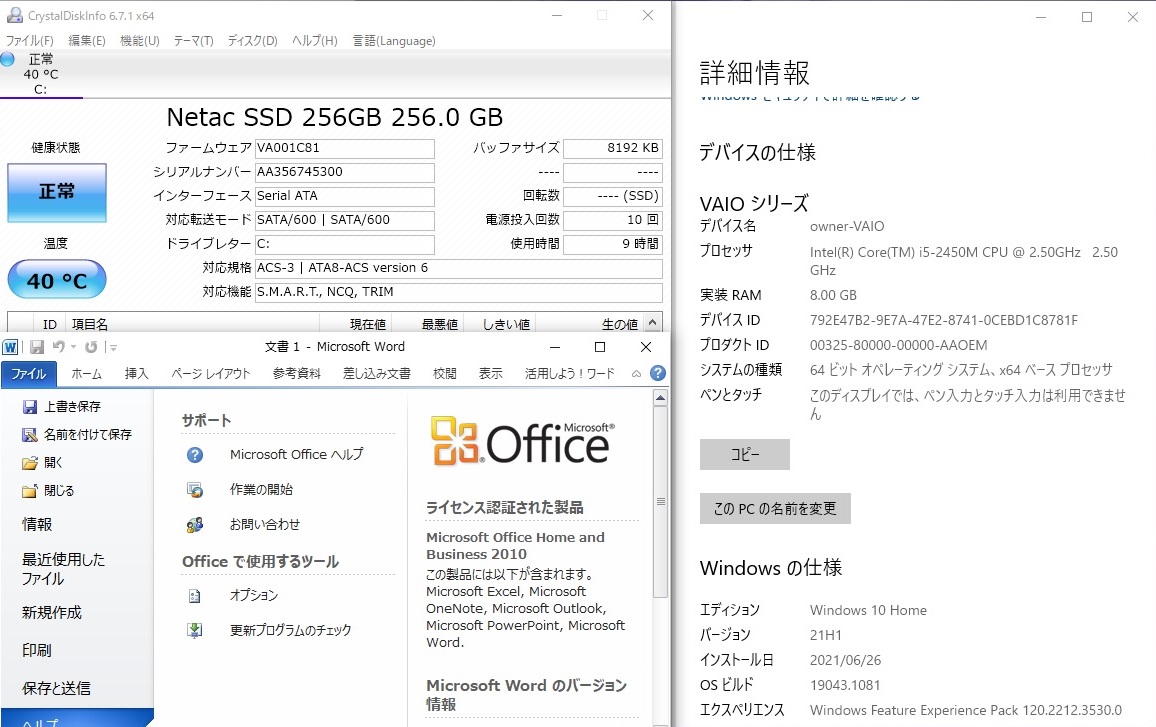The image size is (1156, 727).
Task: Click the 上書き保存 floppy disk icon
Action: [x=29, y=406]
